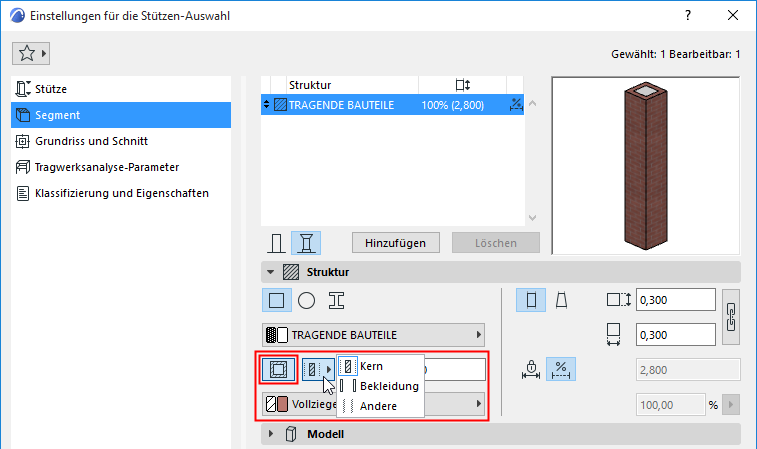
Task: Close the Stützen-Auswahl settings dialog
Action: point(733,15)
